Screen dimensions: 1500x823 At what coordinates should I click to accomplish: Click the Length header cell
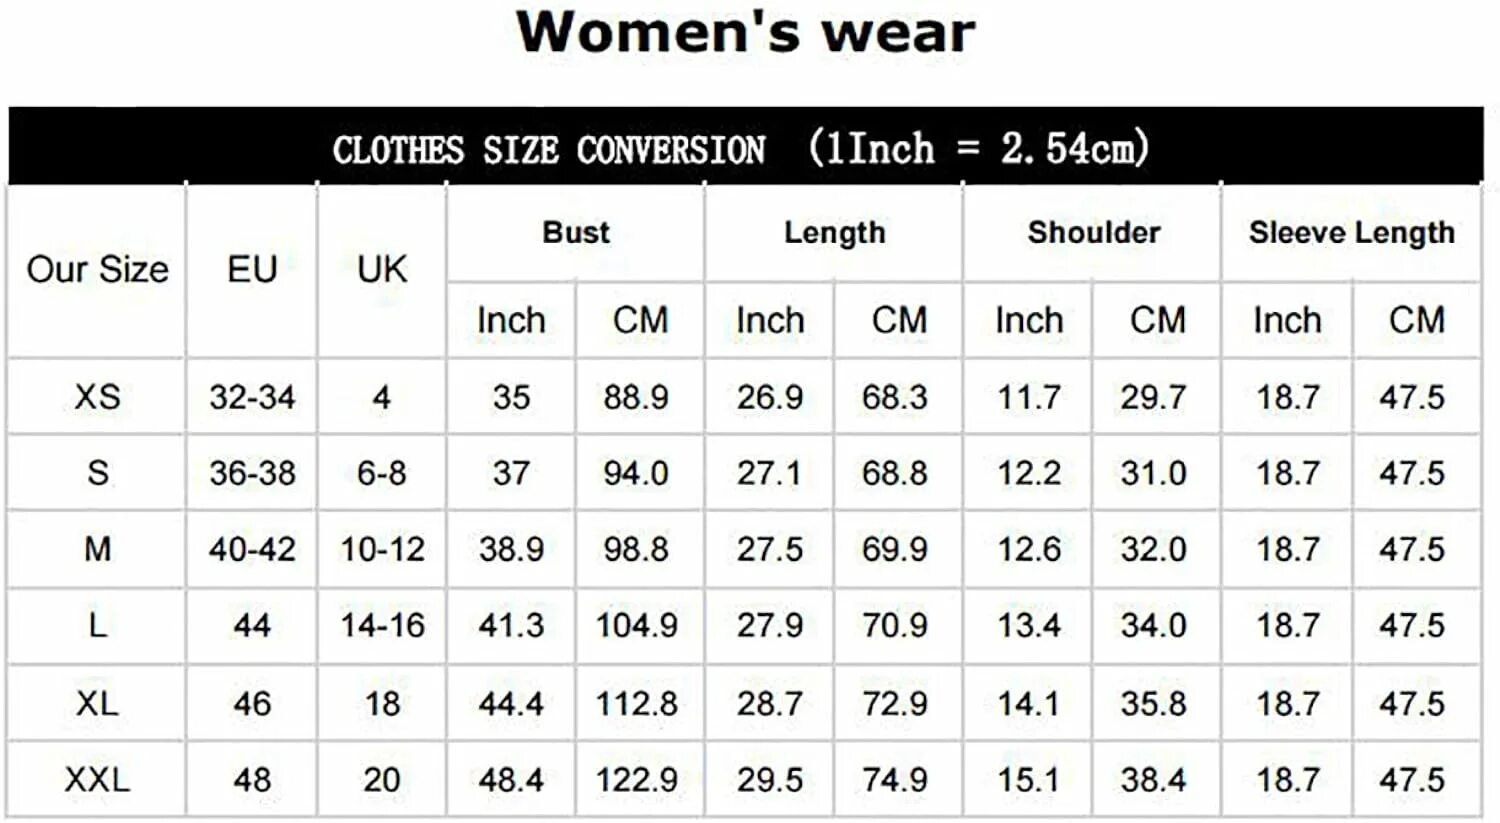pyautogui.click(x=834, y=233)
